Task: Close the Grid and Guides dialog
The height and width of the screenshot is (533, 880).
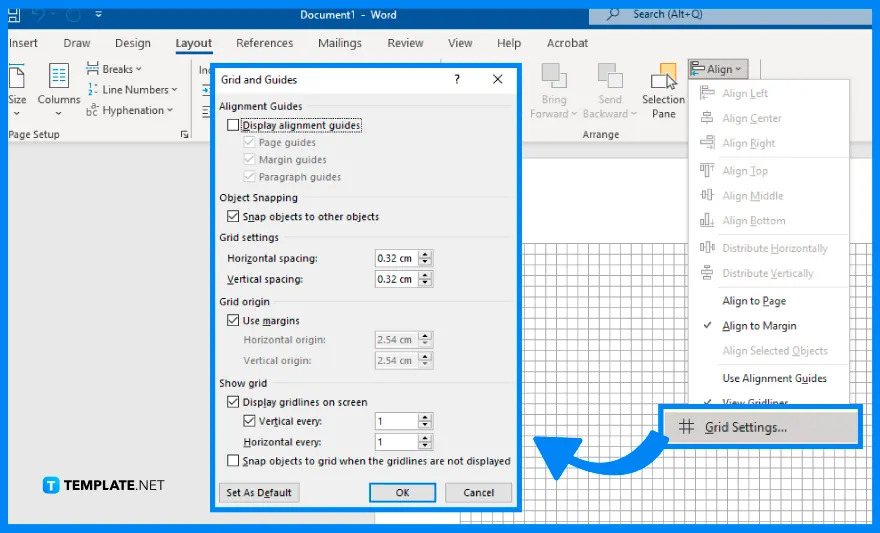Action: click(x=497, y=79)
